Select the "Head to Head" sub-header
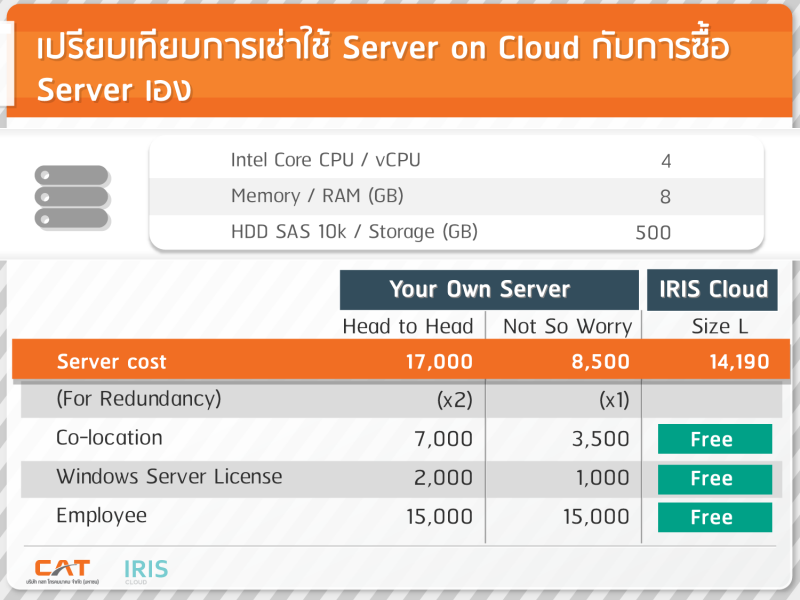 tap(408, 326)
